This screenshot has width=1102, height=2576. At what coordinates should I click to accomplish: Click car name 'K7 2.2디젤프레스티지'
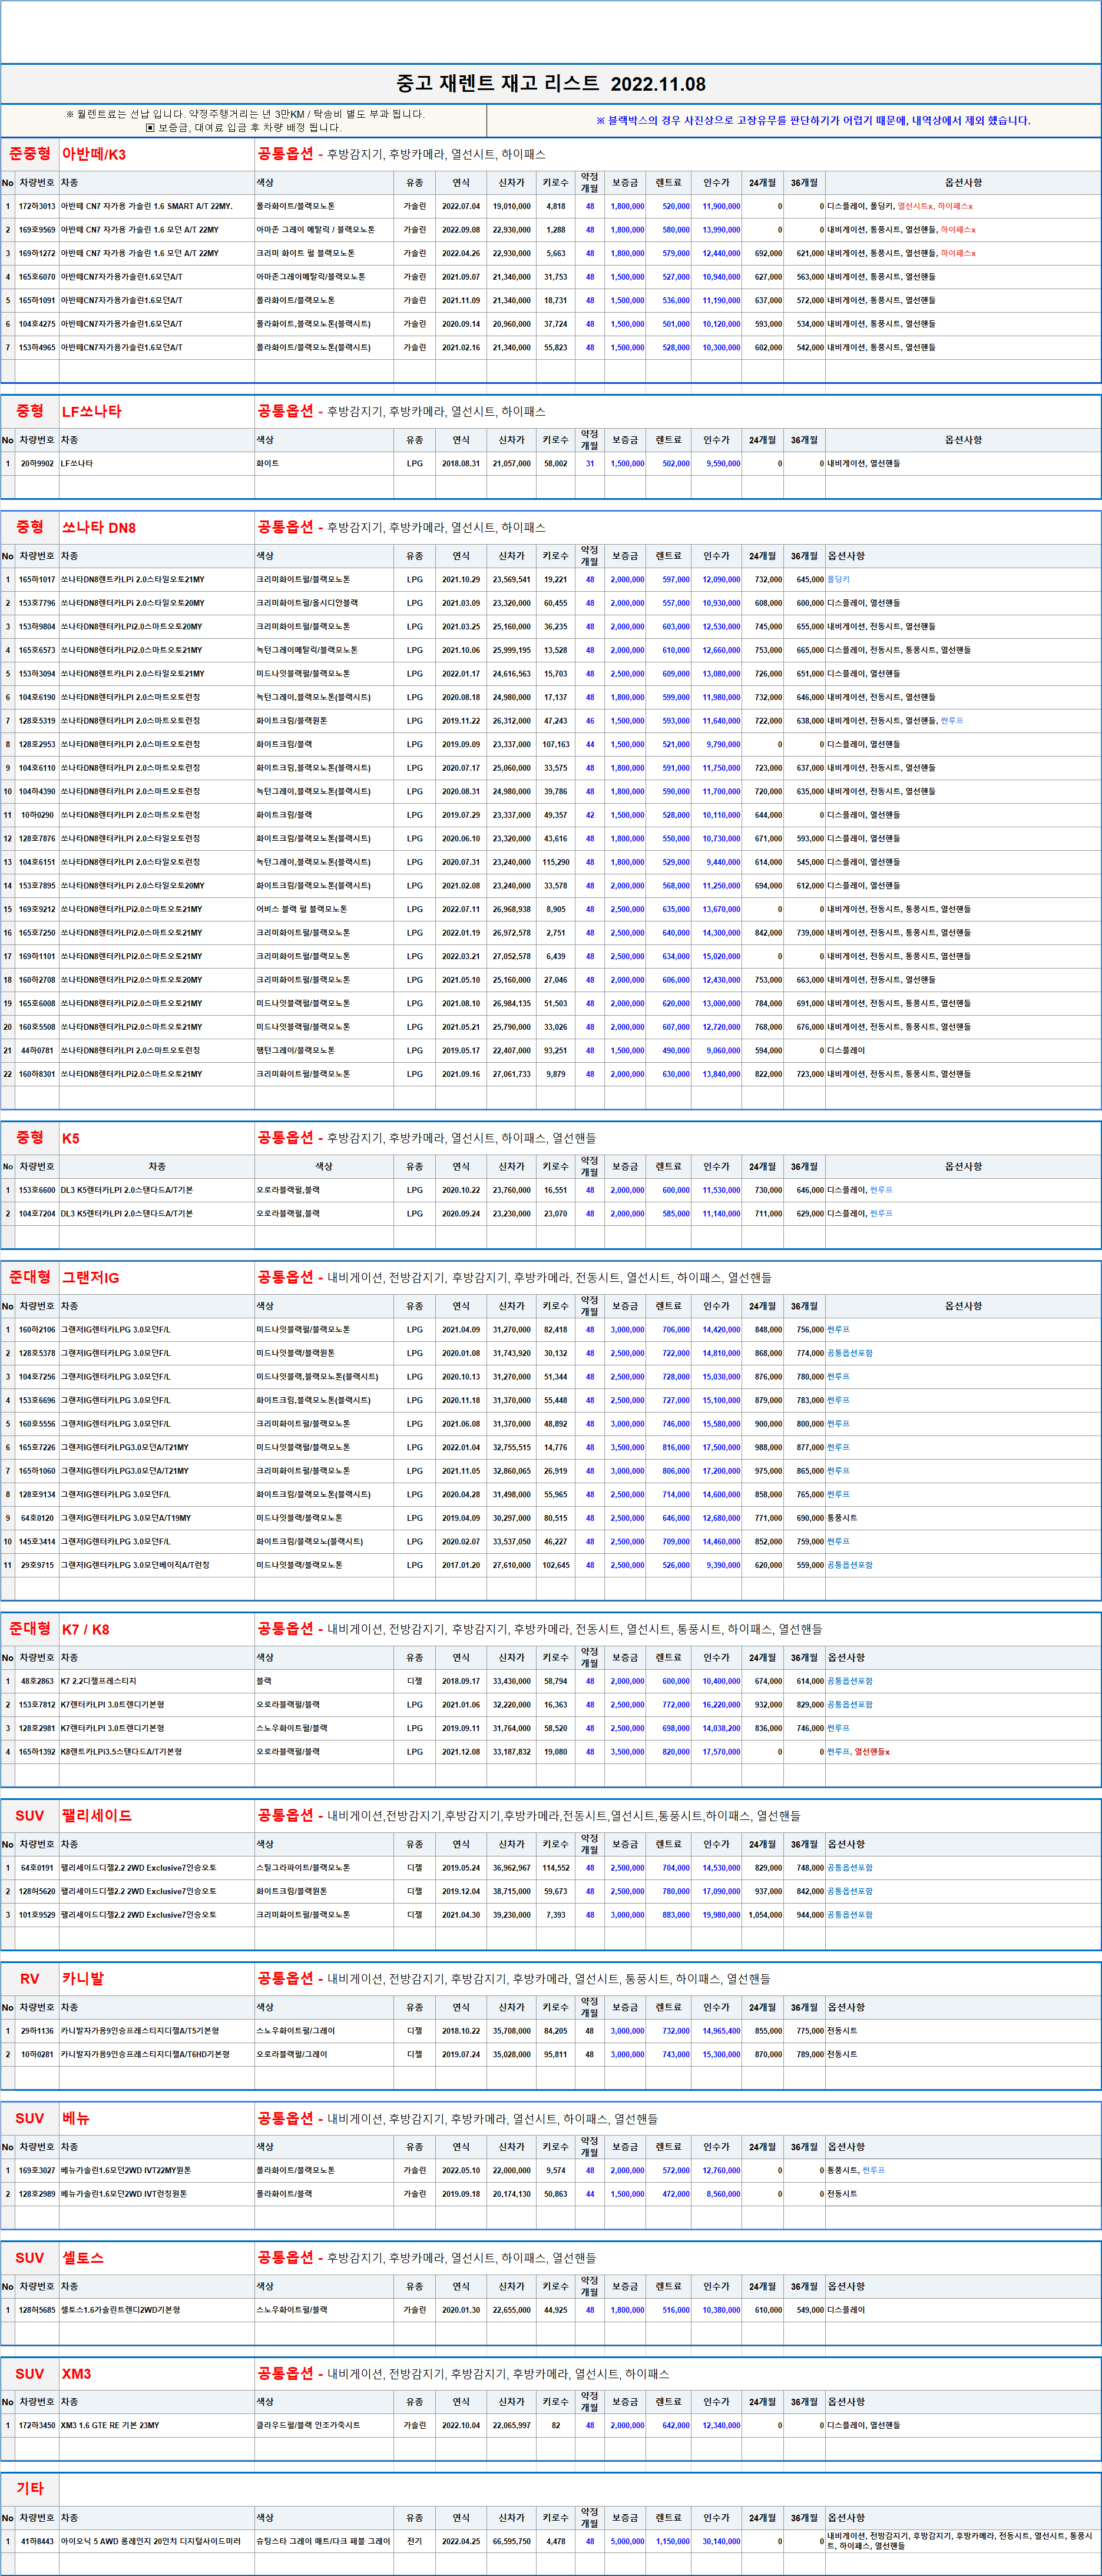[98, 1681]
